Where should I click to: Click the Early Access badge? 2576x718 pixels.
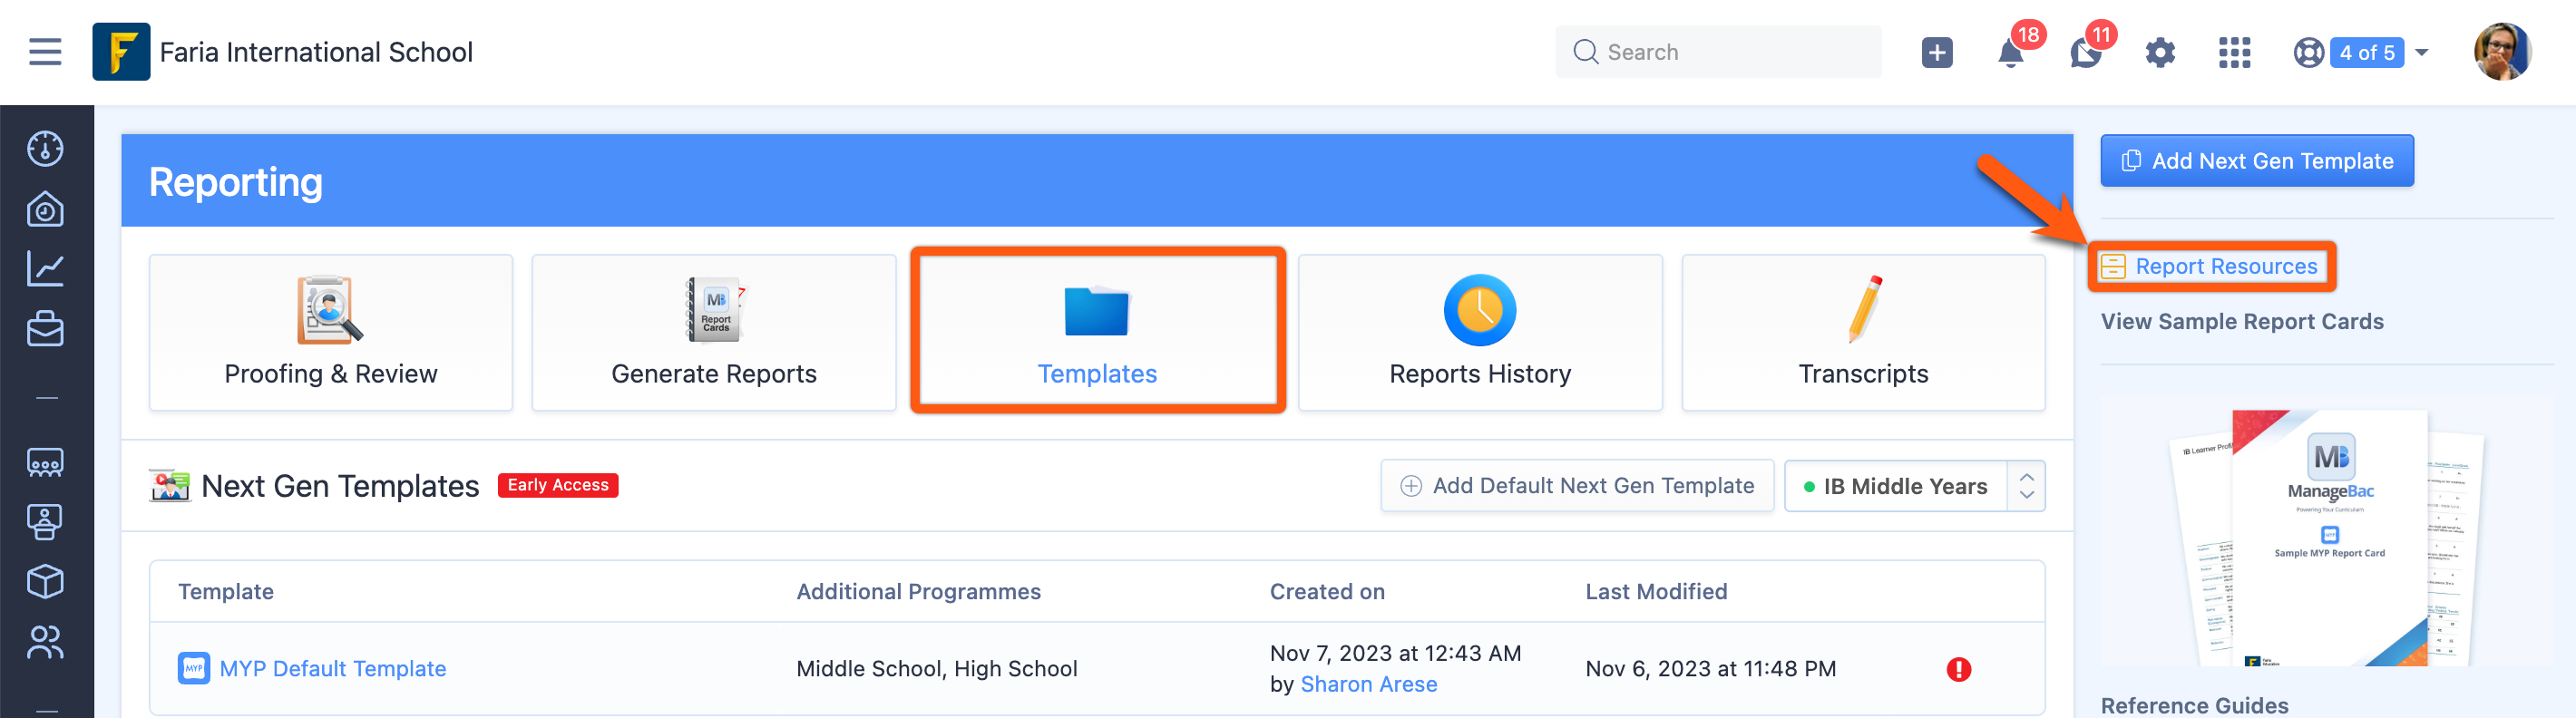pos(558,485)
